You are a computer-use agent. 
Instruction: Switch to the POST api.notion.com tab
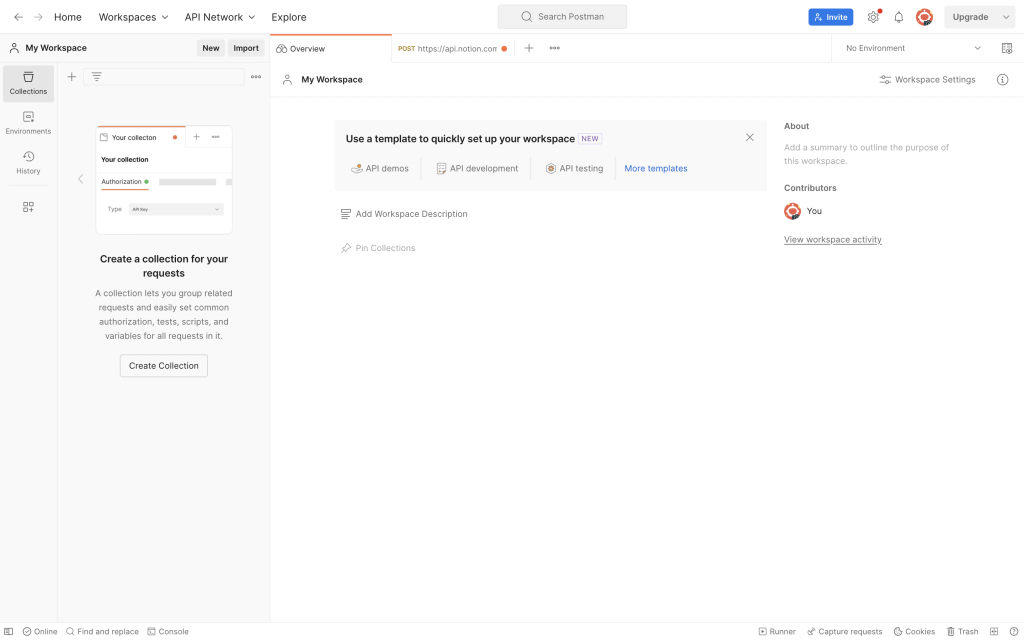coord(453,48)
